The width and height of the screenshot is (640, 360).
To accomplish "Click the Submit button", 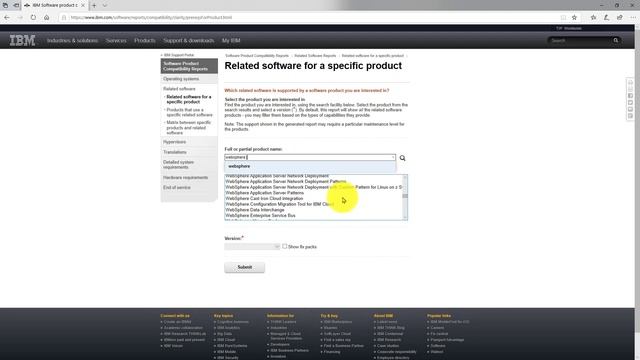I will point(244,267).
